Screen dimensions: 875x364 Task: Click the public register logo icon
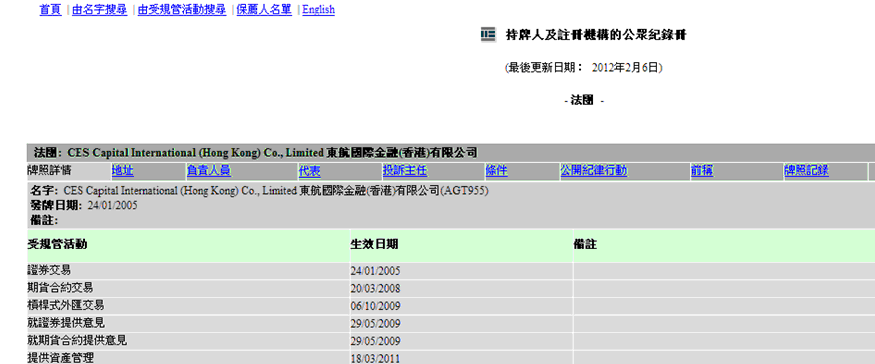pyautogui.click(x=488, y=35)
